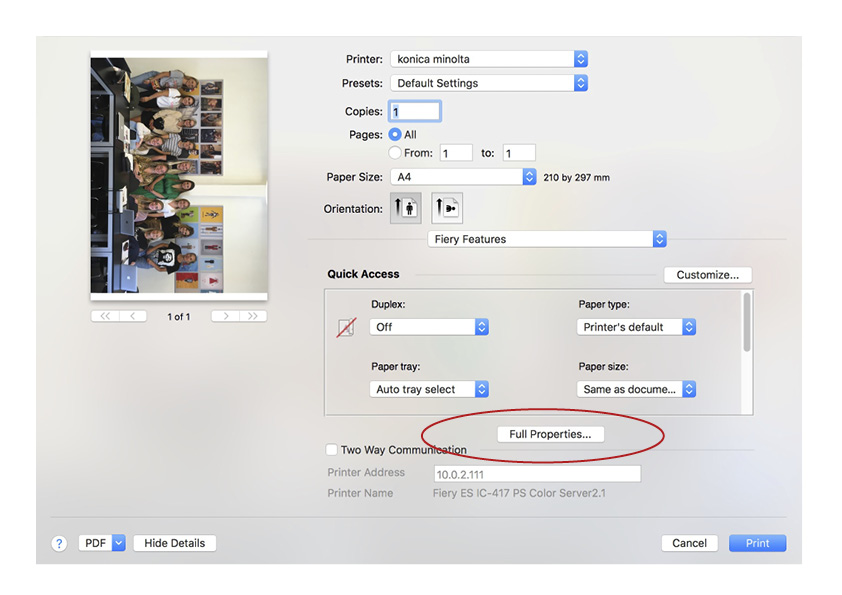
Task: Open the Paper type dropdown
Action: point(636,327)
